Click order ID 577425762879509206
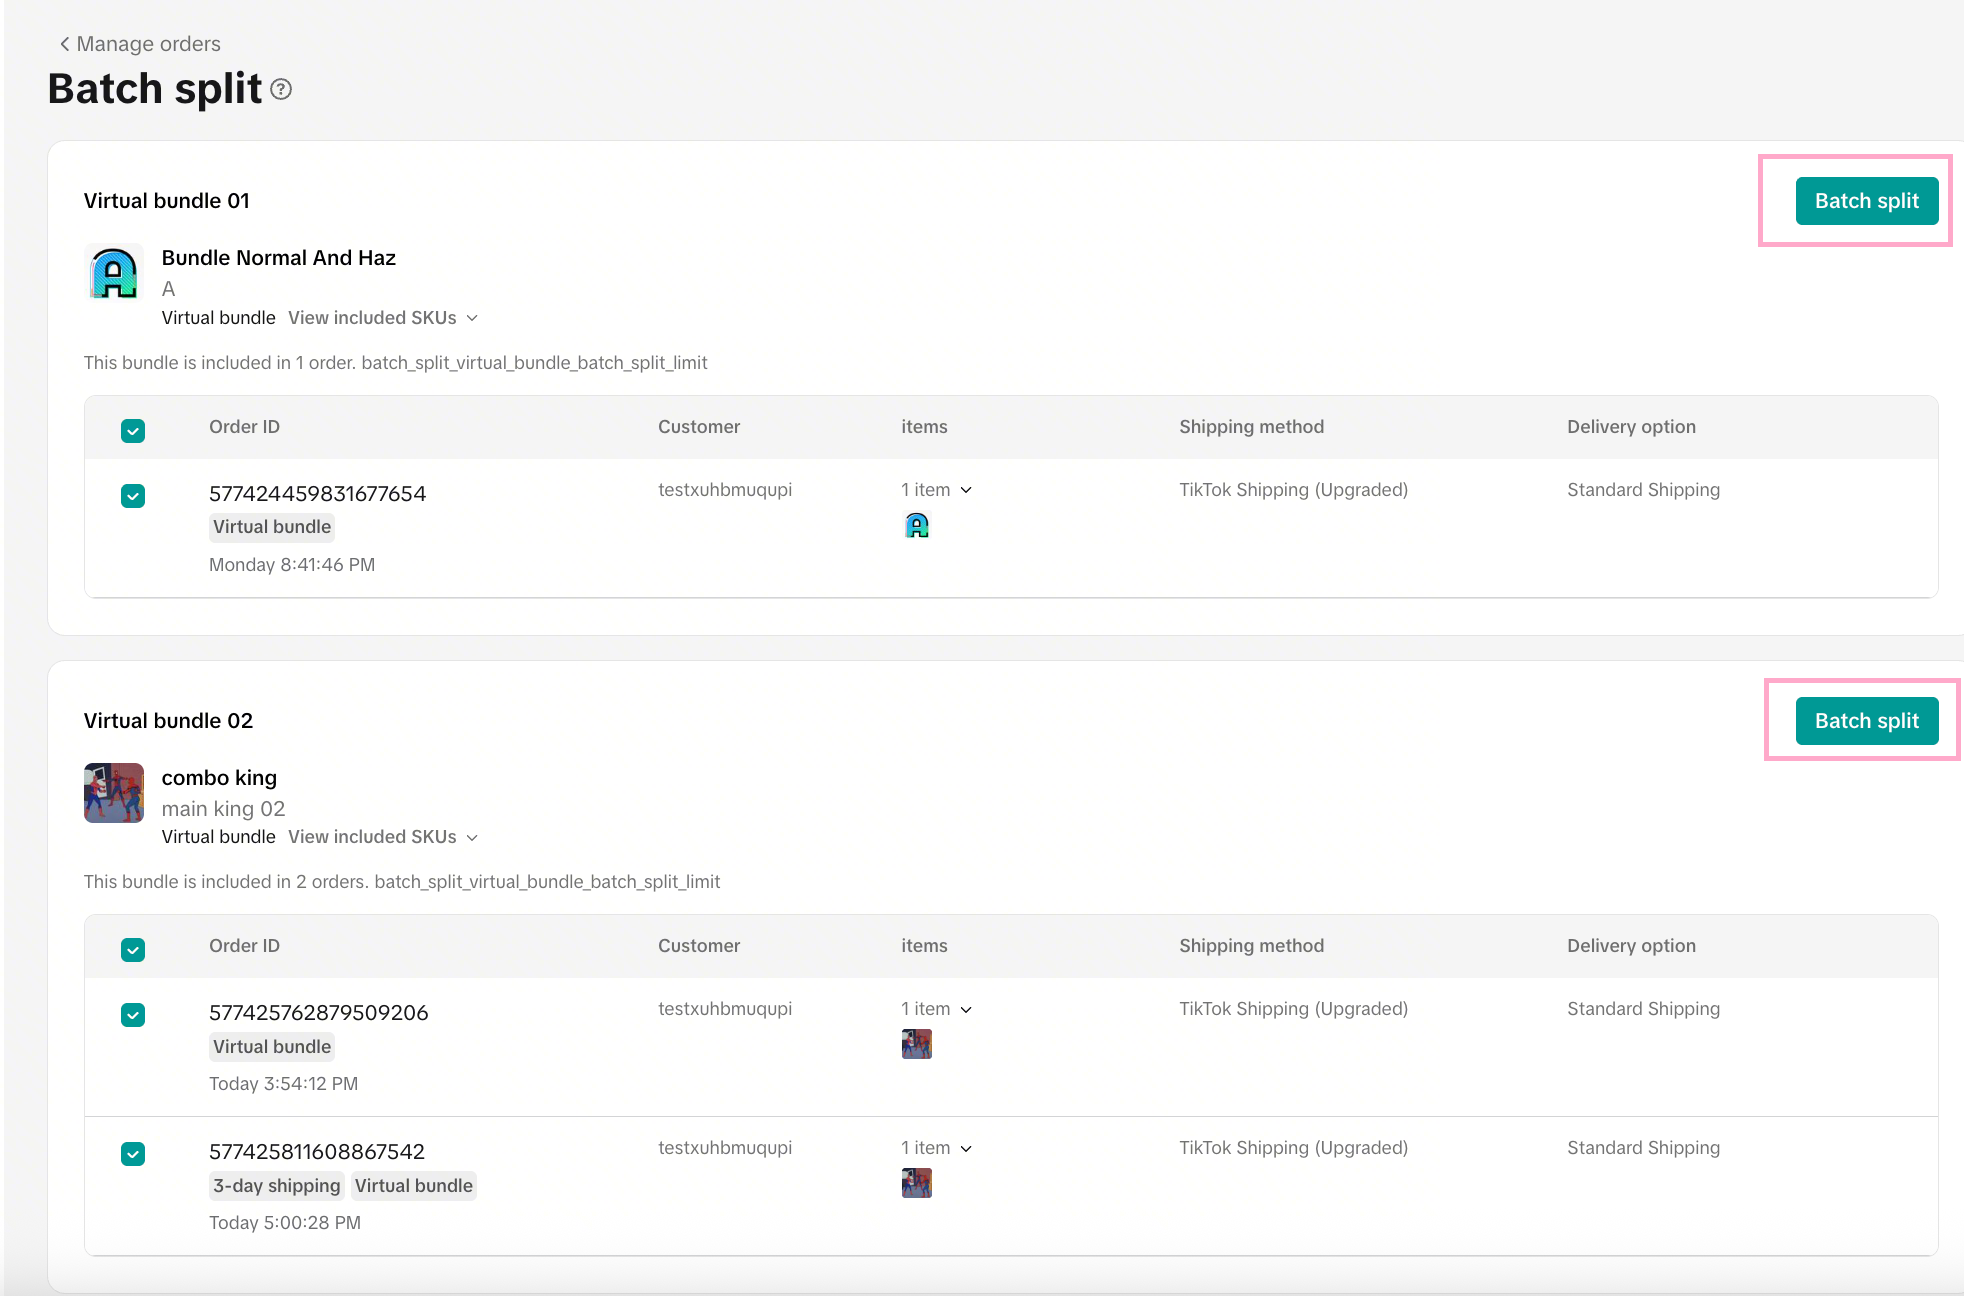 [318, 1013]
